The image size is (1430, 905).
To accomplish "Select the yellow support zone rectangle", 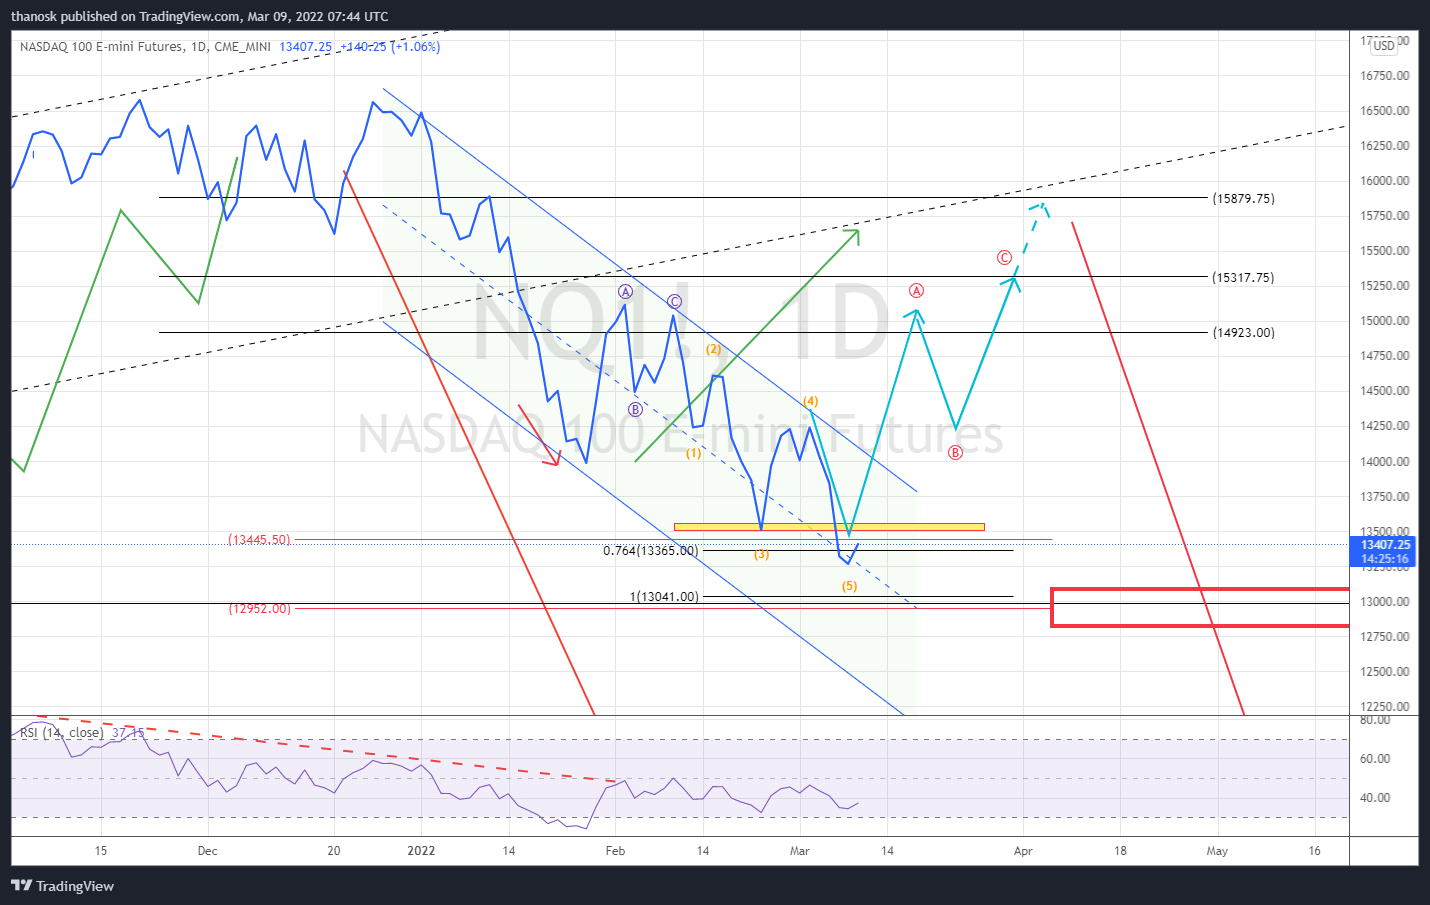I will pyautogui.click(x=829, y=527).
